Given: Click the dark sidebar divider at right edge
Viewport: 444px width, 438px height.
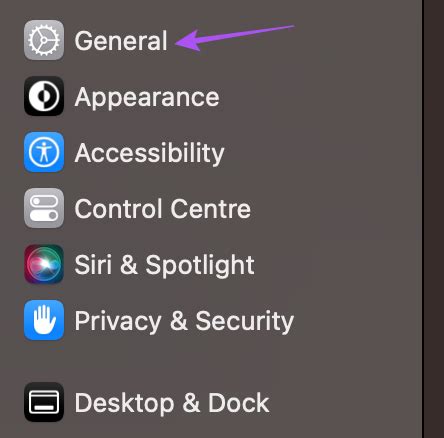Looking at the screenshot, I should click(423, 219).
